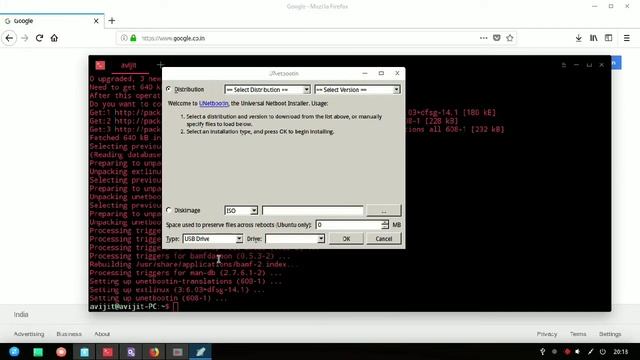Click OK to begin installing
The width and height of the screenshot is (640, 360).
346,239
